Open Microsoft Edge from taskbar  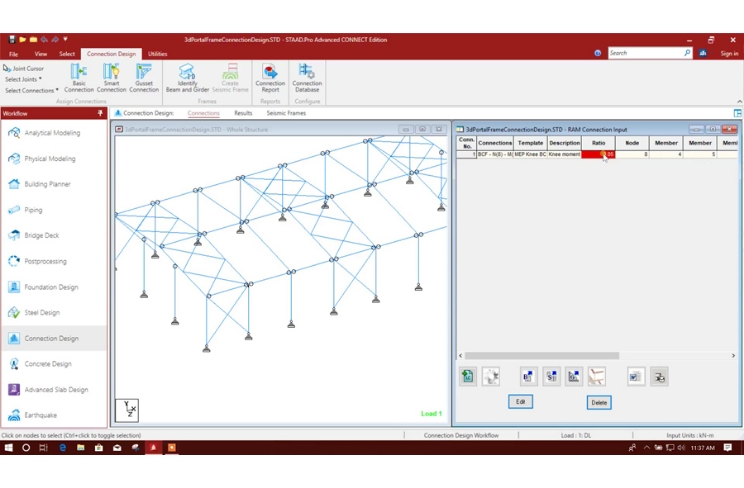pos(62,448)
